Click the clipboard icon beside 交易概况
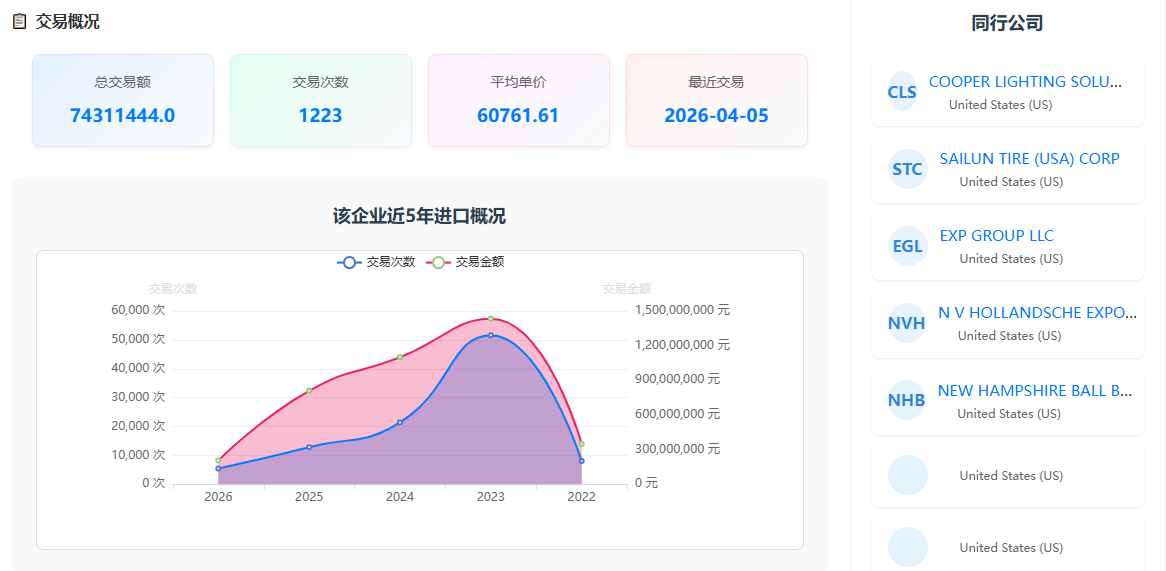The image size is (1166, 571). pos(20,22)
